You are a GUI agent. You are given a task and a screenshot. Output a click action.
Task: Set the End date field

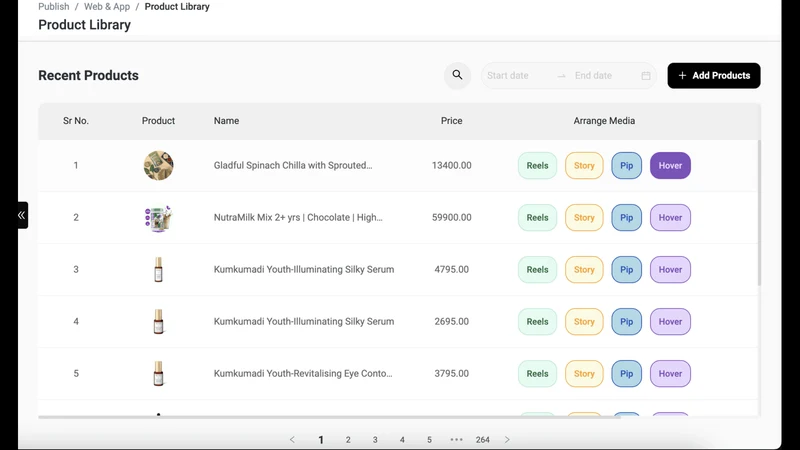pyautogui.click(x=603, y=76)
